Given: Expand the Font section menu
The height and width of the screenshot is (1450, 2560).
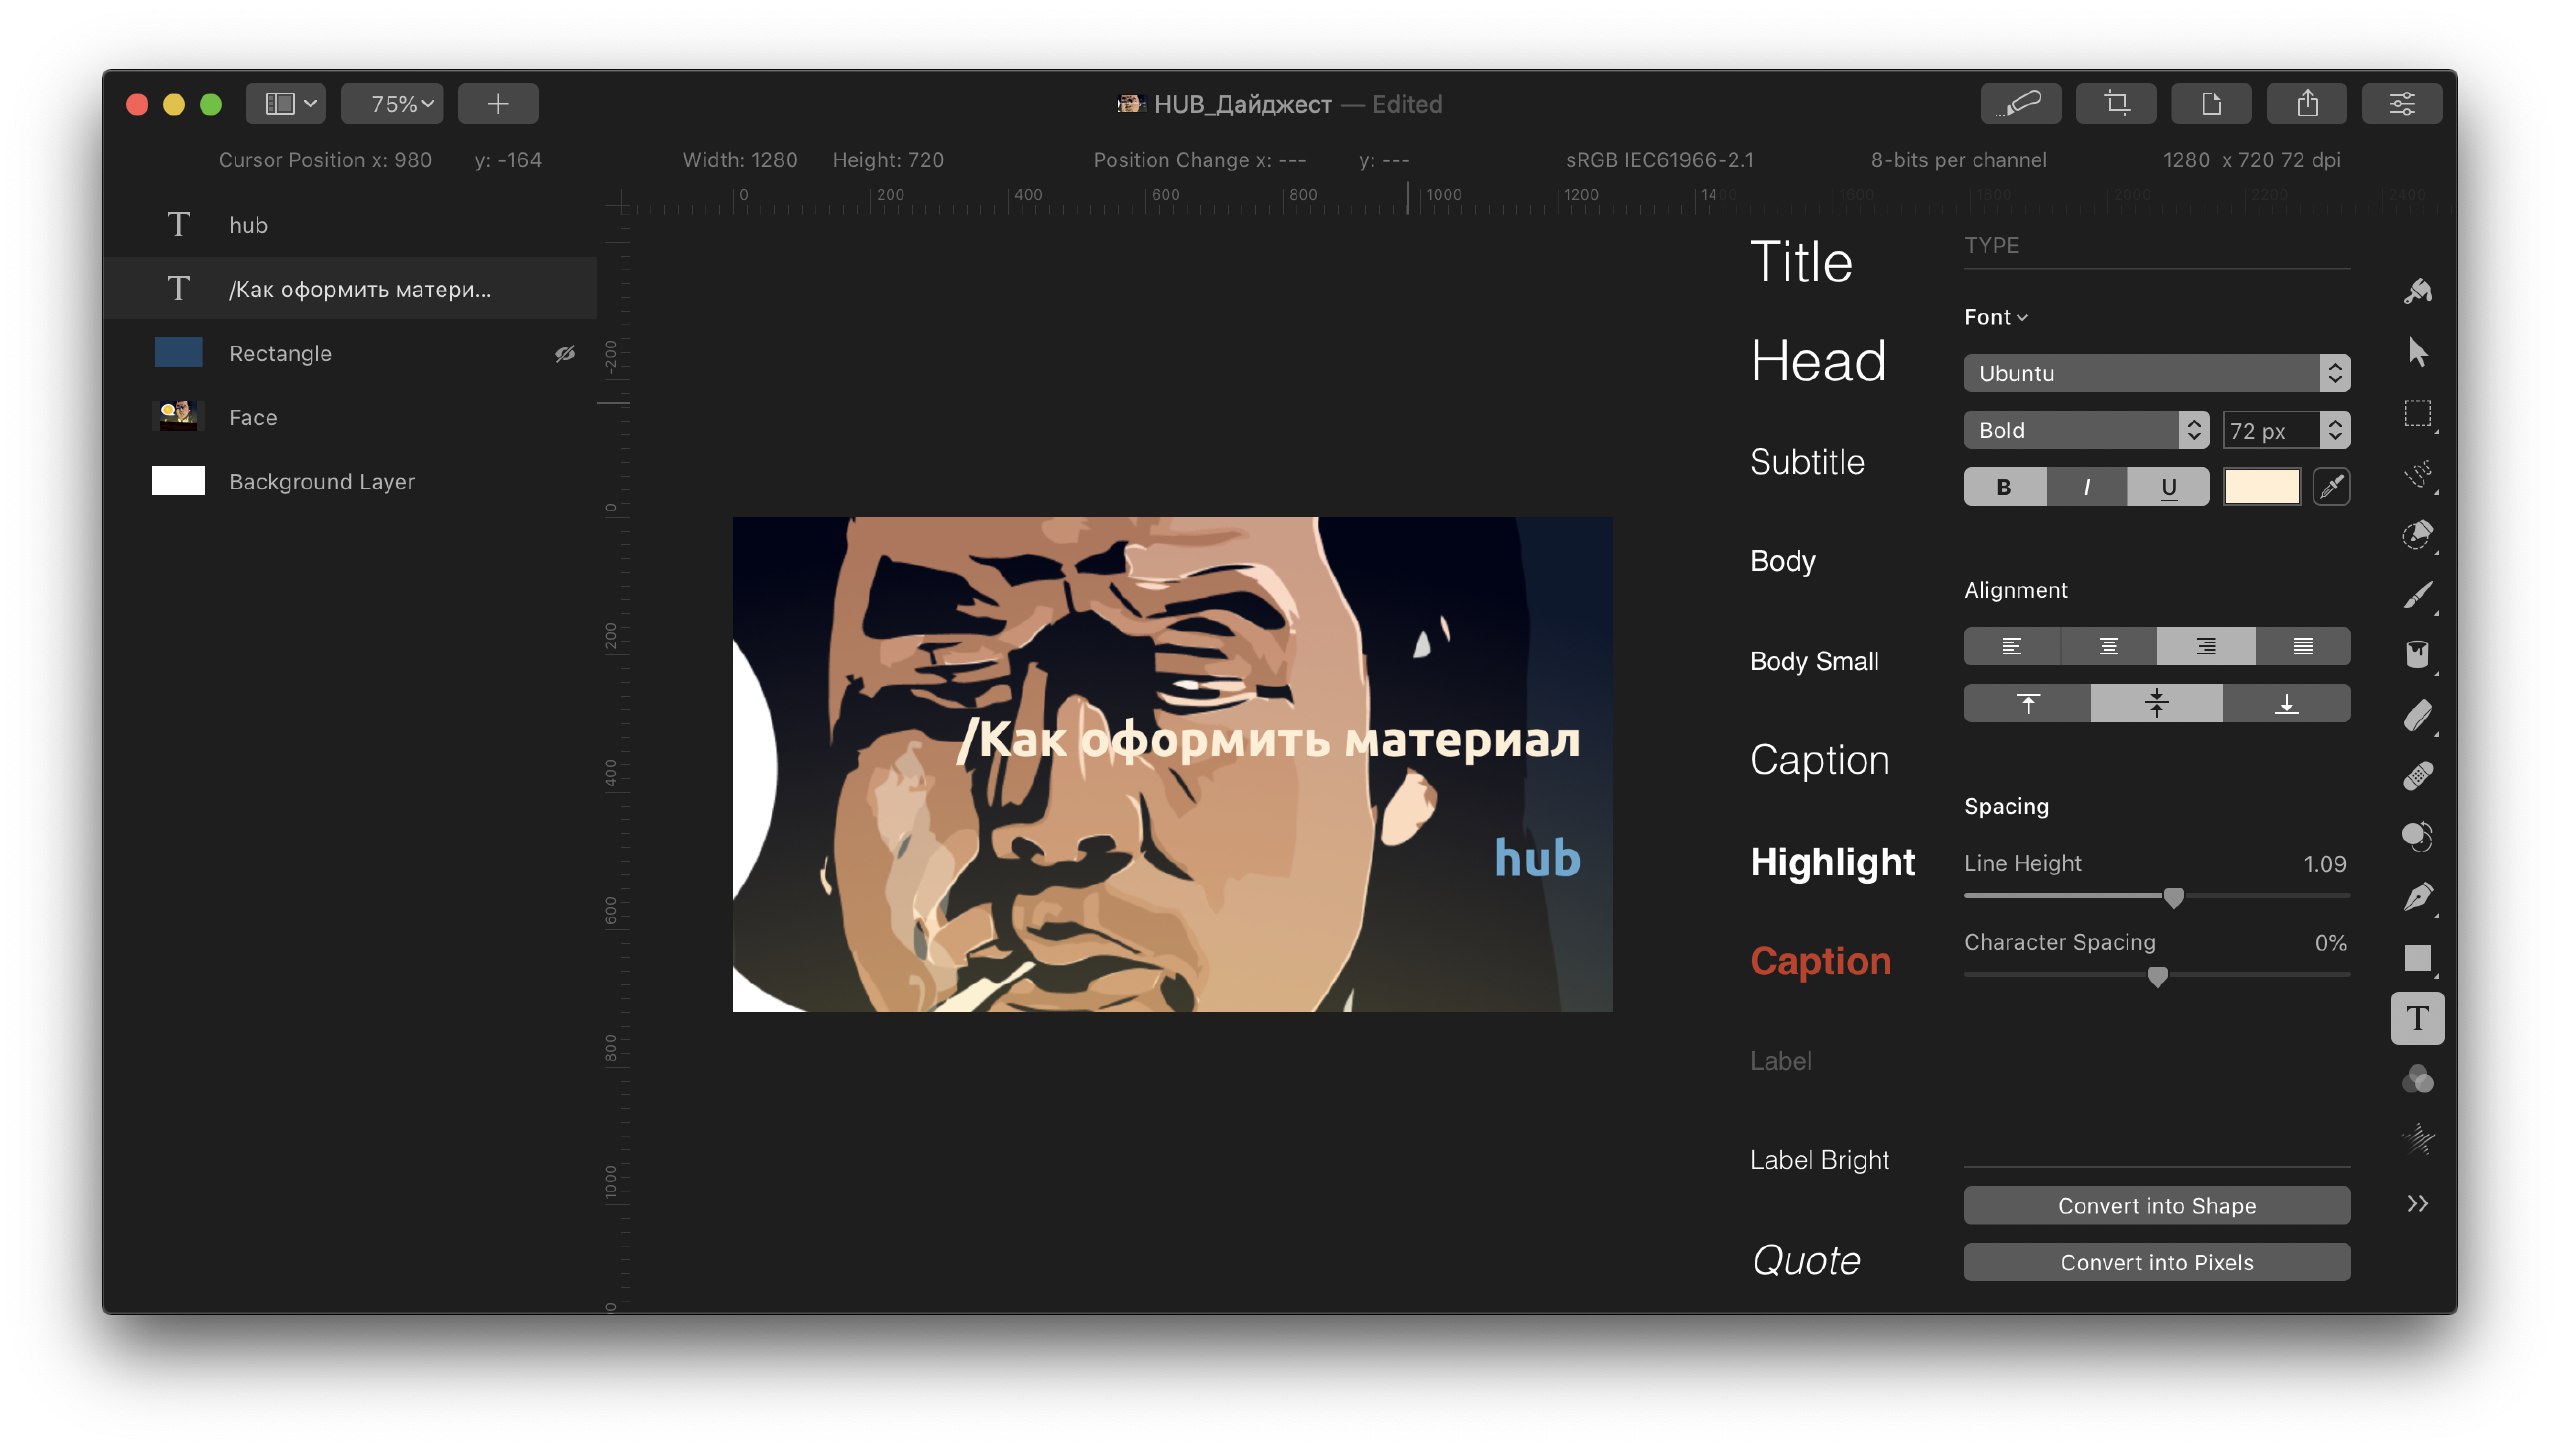Looking at the screenshot, I should point(1996,317).
